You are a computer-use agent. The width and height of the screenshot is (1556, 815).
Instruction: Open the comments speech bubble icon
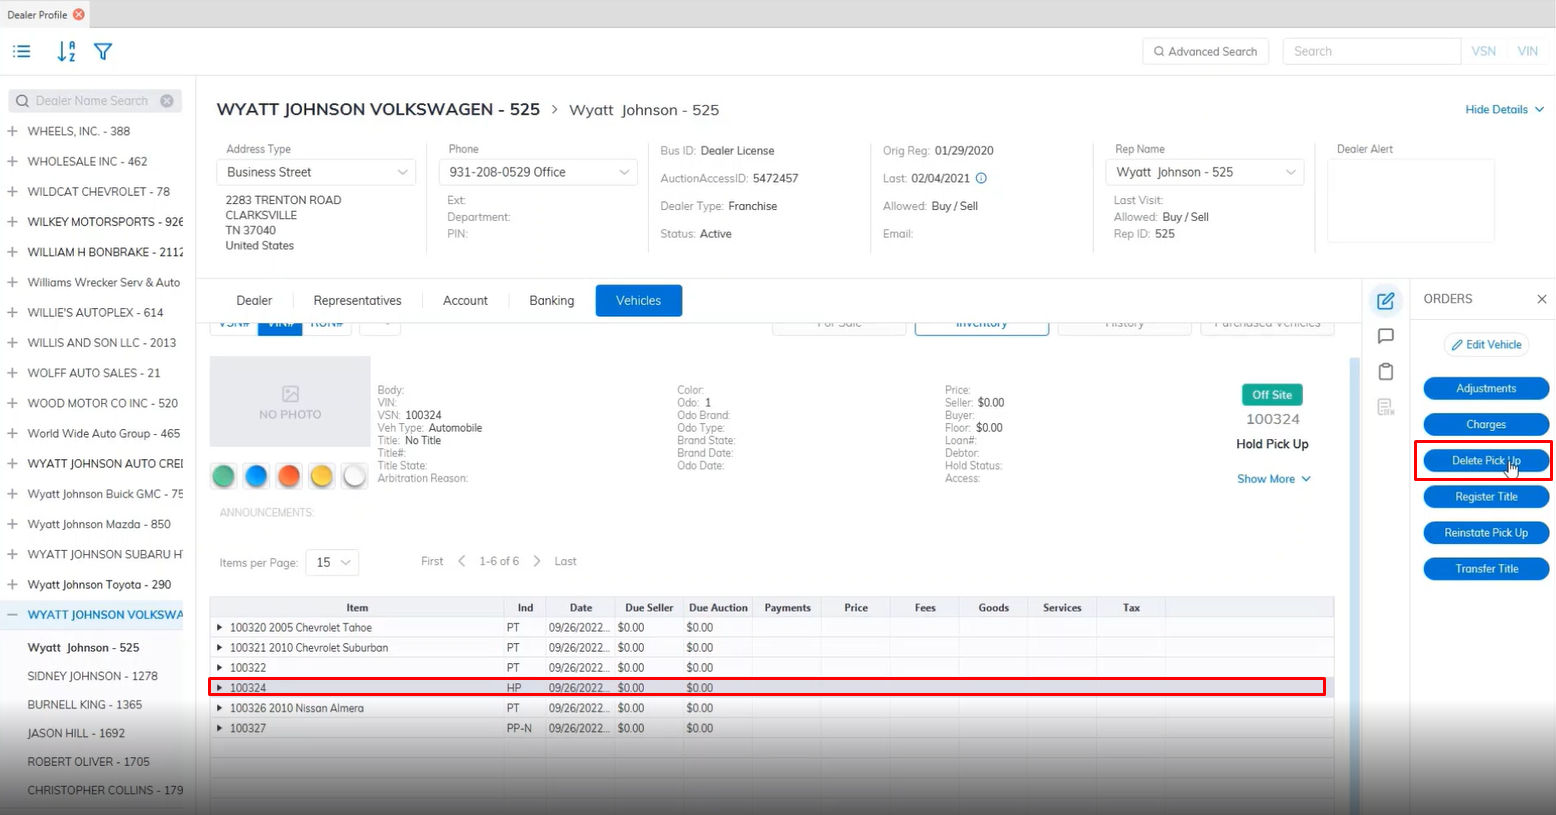(1385, 336)
